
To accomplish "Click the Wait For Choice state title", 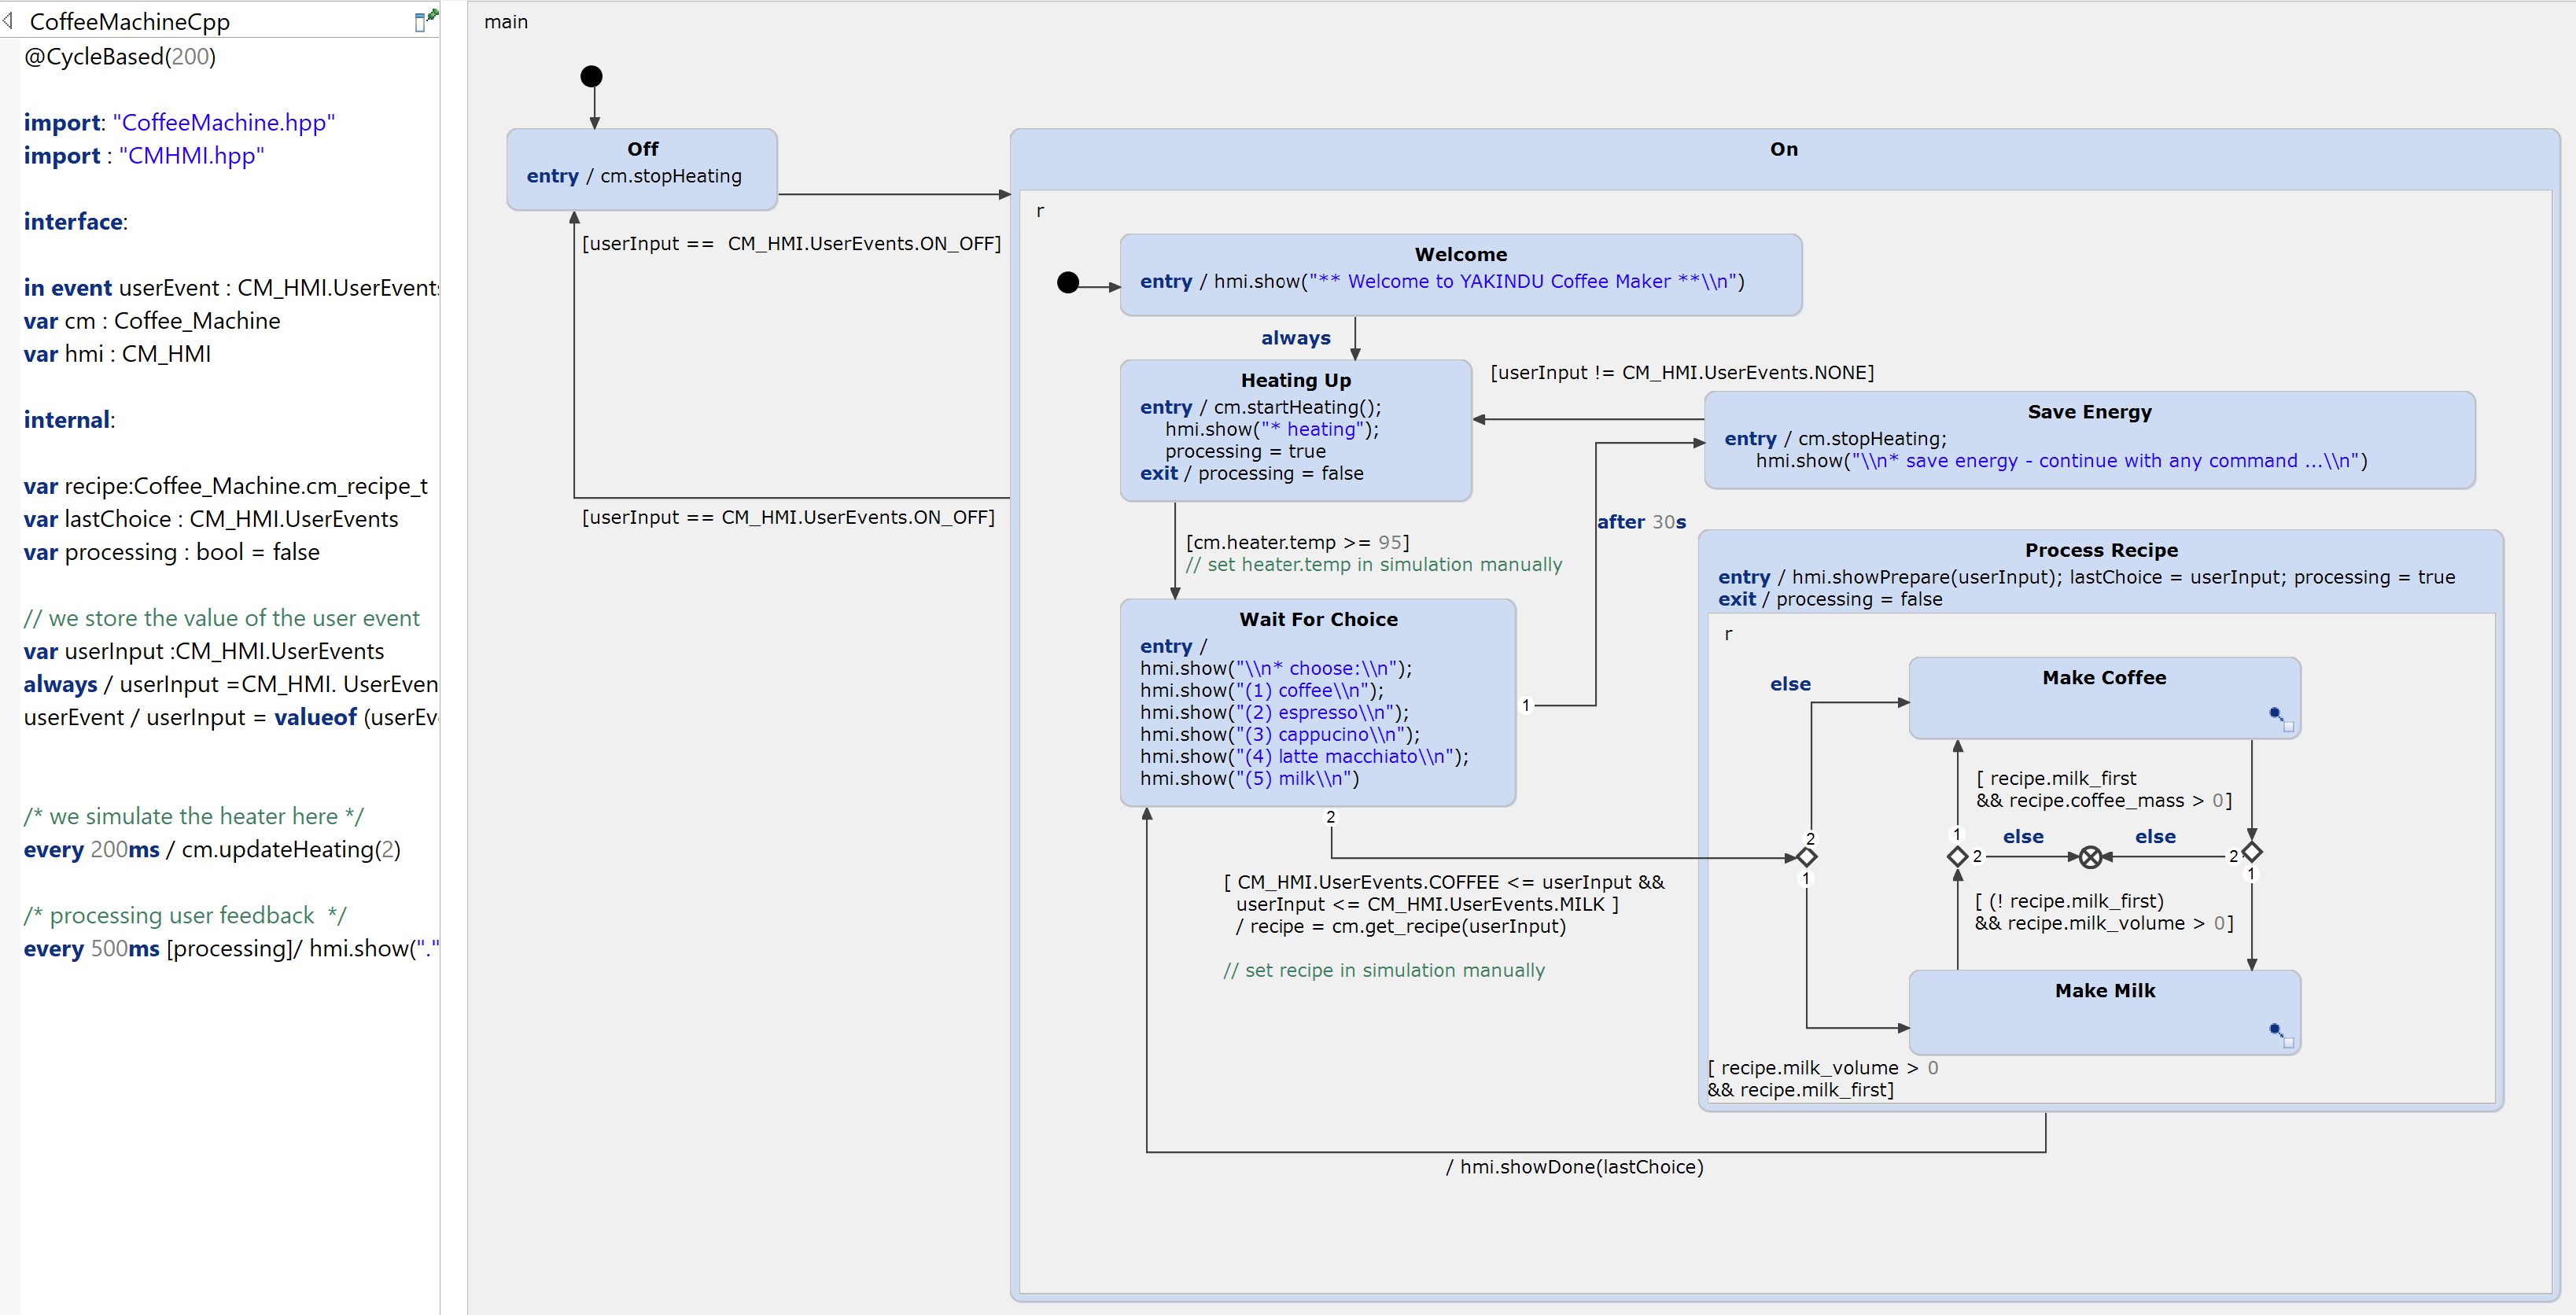I will click(1318, 619).
